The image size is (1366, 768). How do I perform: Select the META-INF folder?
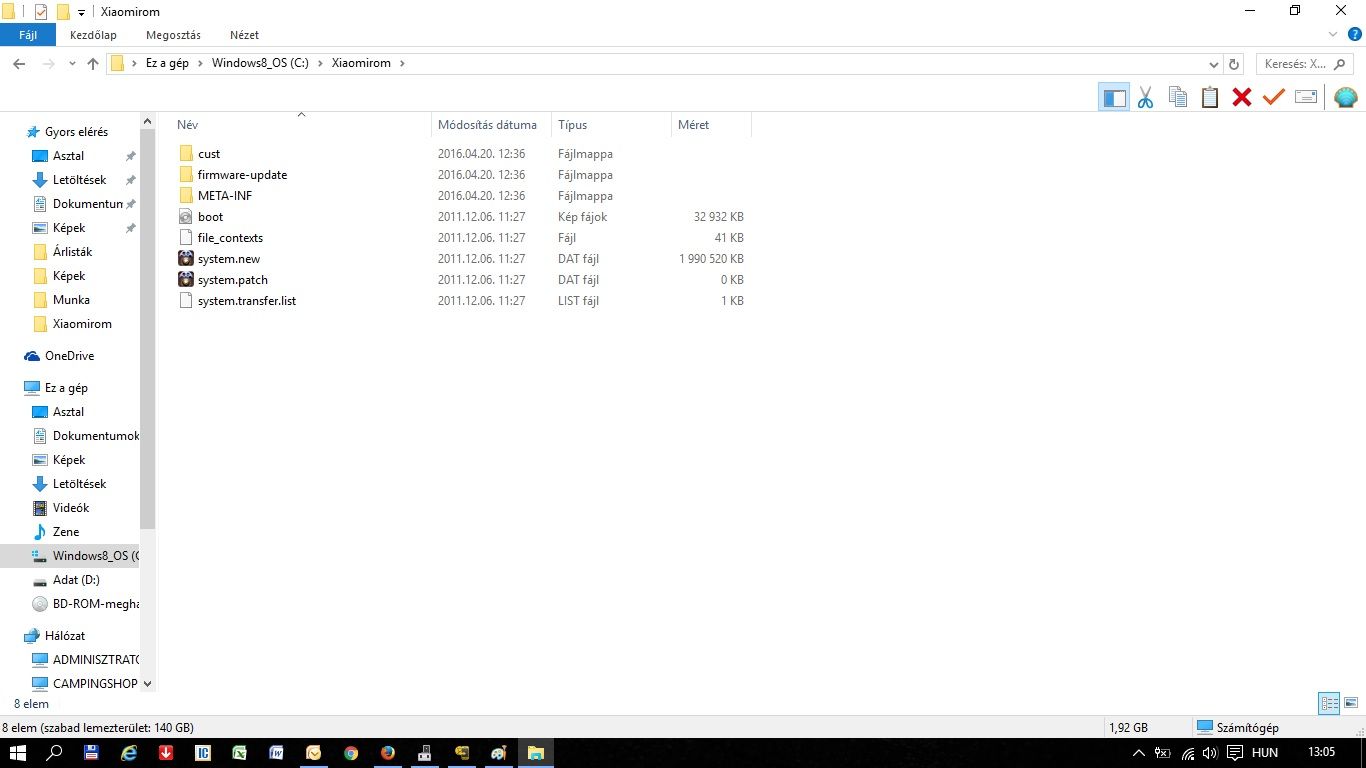(x=225, y=196)
